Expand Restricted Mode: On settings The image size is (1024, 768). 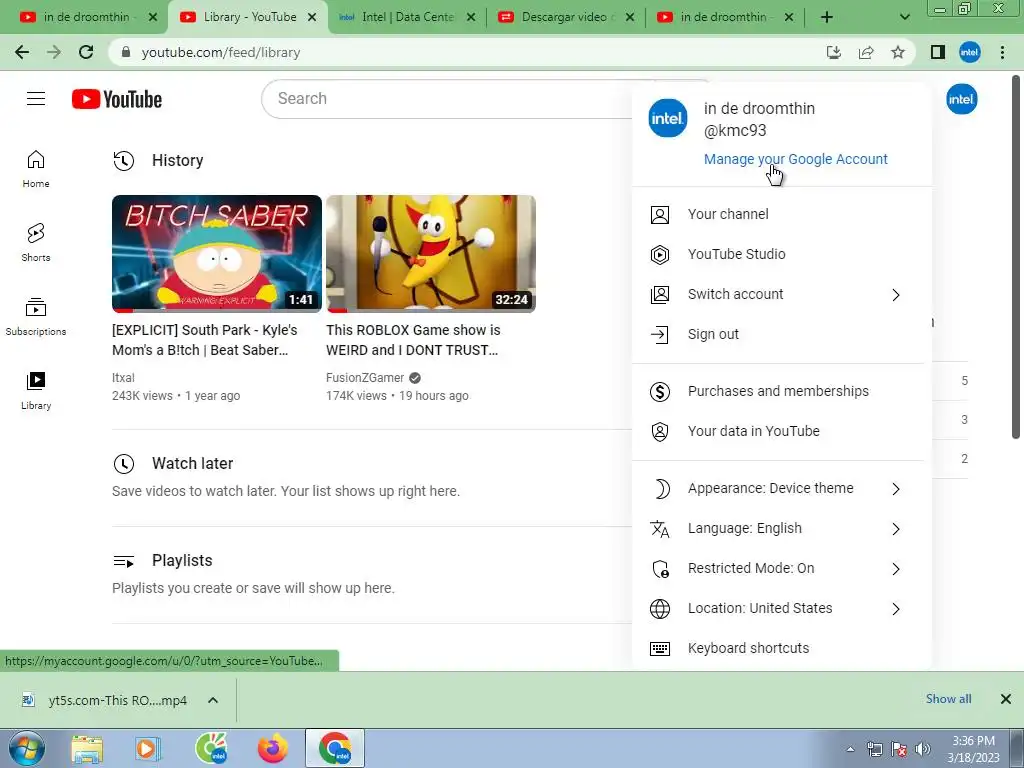click(x=896, y=569)
